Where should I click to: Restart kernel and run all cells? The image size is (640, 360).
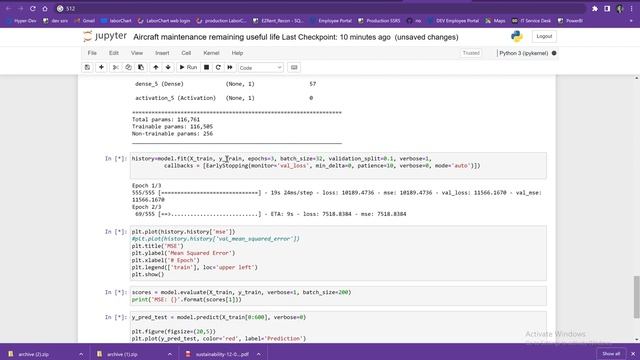pyautogui.click(x=230, y=67)
